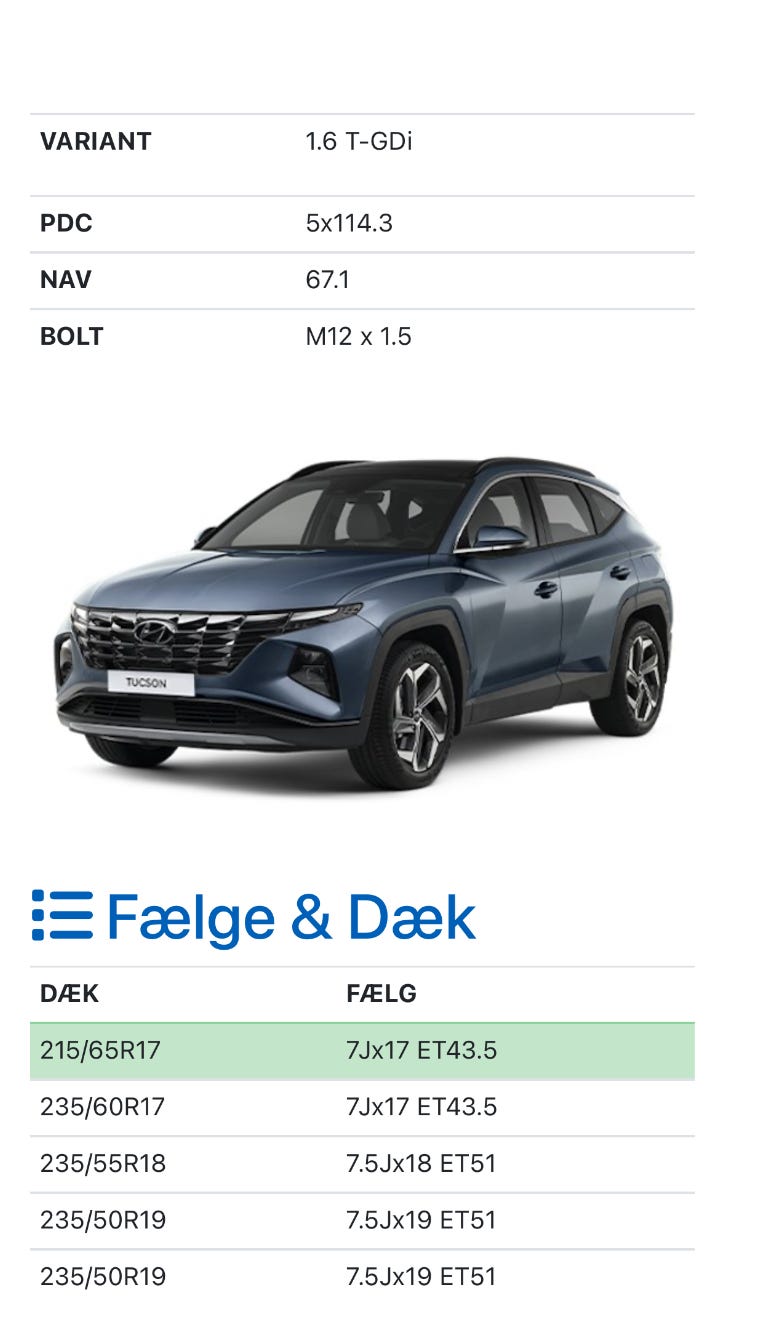This screenshot has width=766, height=1335.
Task: Click the TUCSON license plate in image
Action: pos(151,683)
